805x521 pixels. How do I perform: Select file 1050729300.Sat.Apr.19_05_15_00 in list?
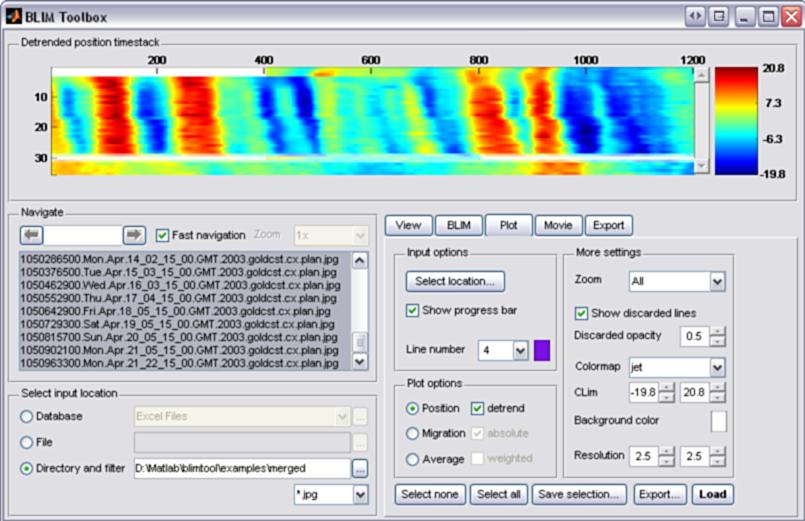point(185,324)
